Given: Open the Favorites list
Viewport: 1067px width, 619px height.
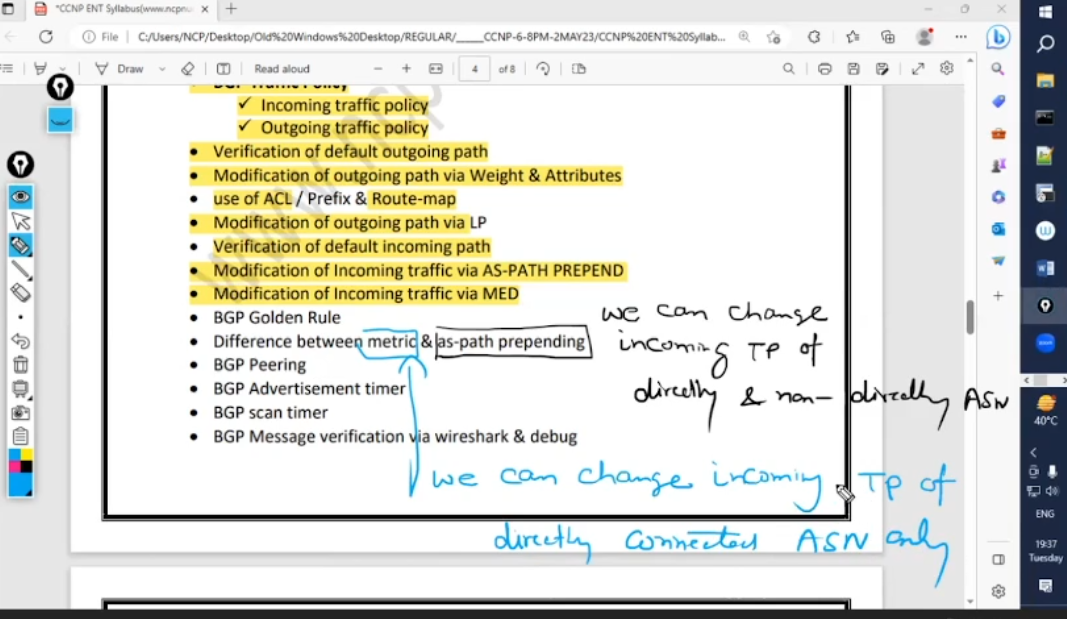Looking at the screenshot, I should pyautogui.click(x=853, y=37).
